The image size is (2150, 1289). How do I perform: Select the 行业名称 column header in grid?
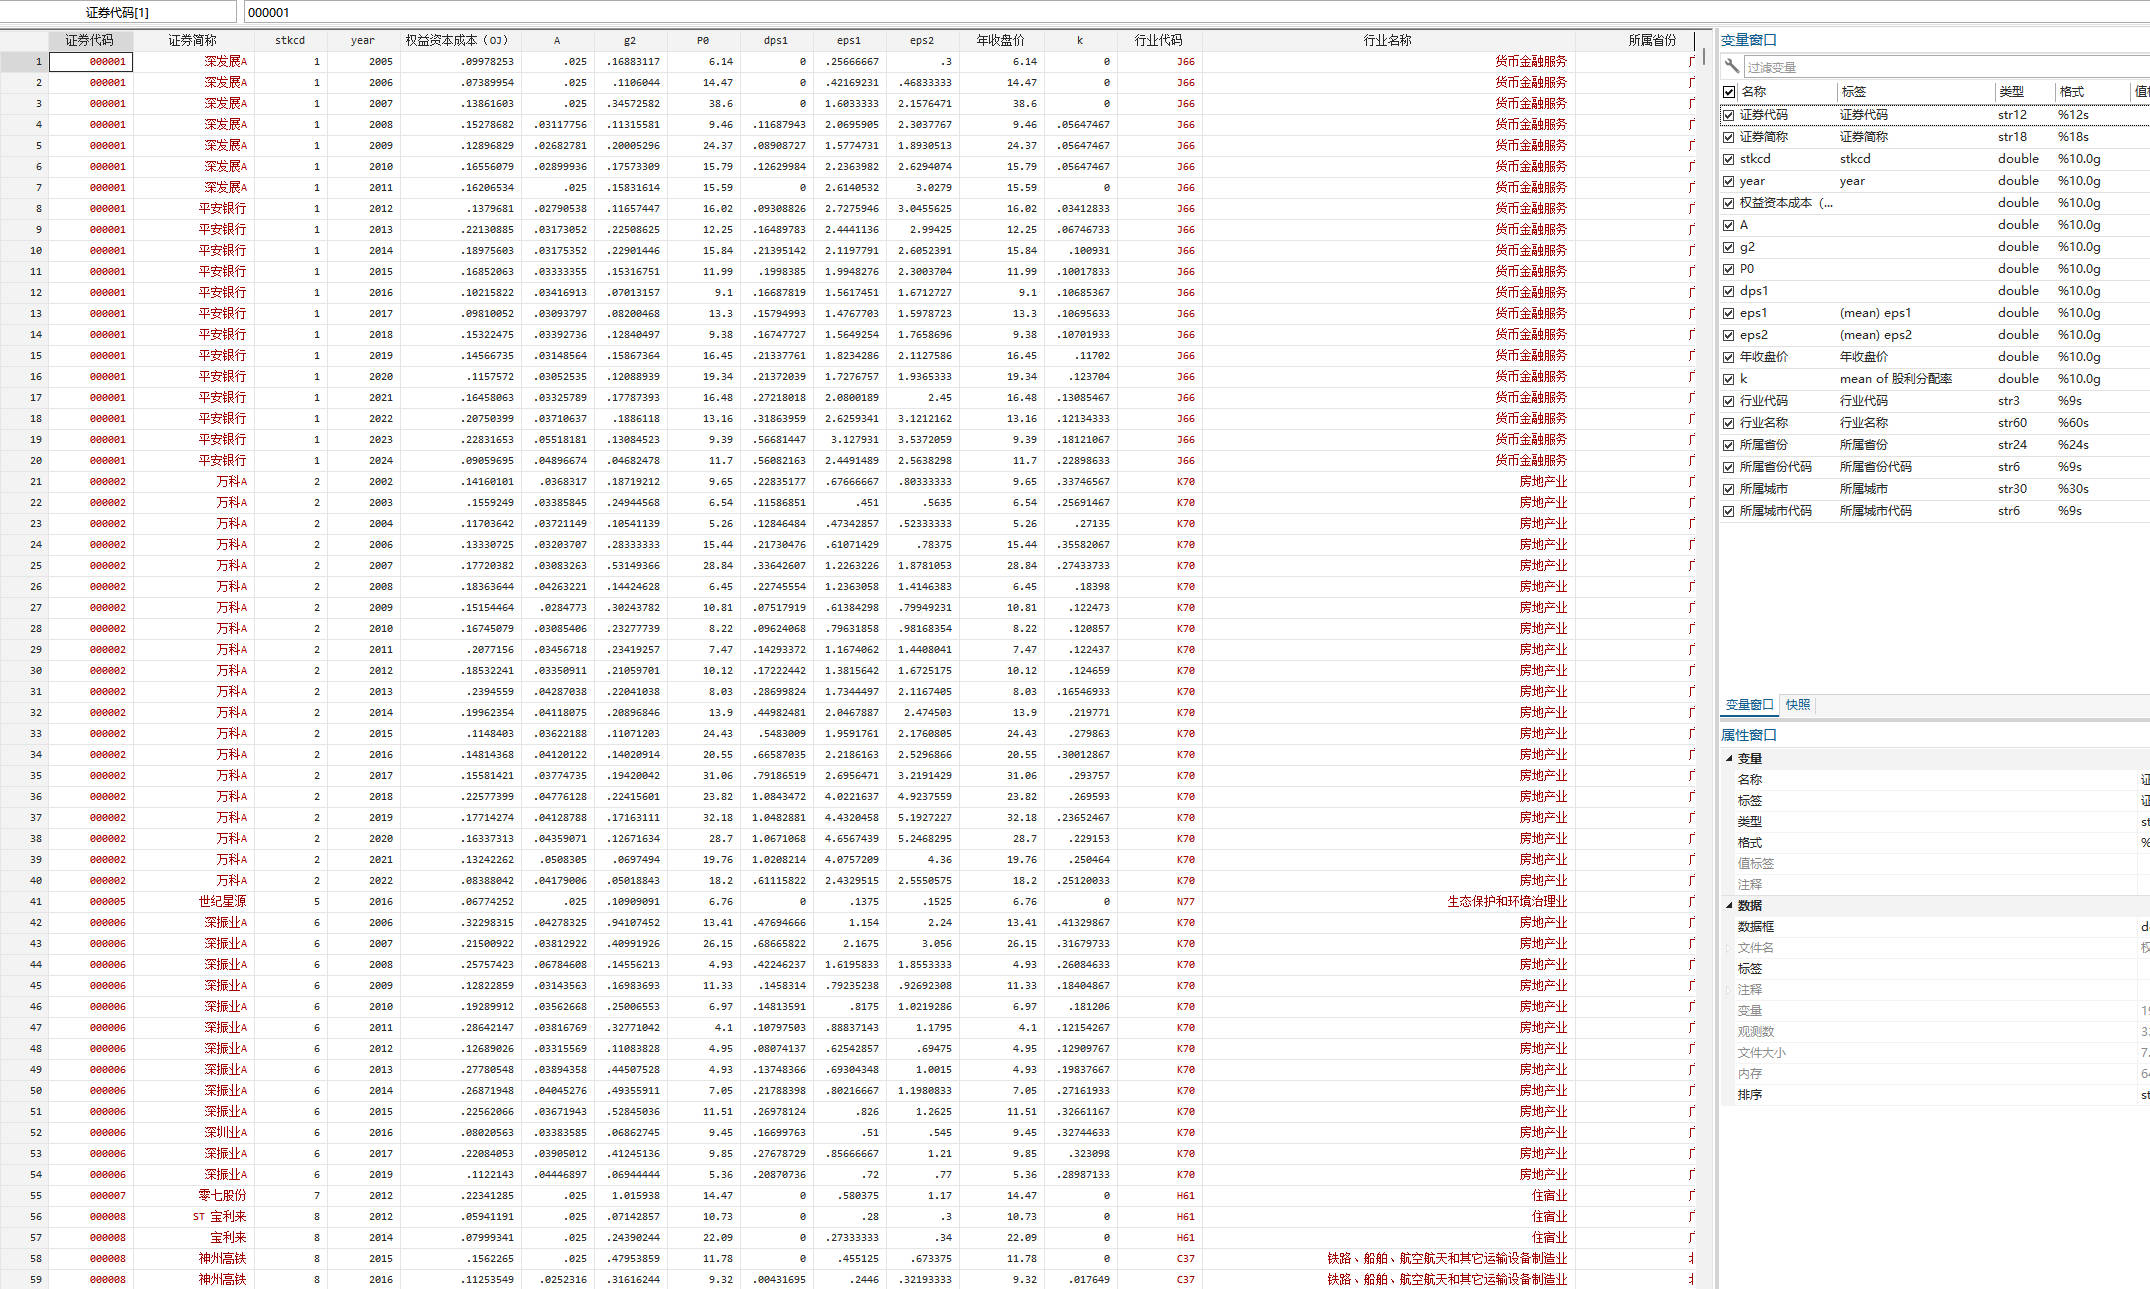coord(1387,40)
